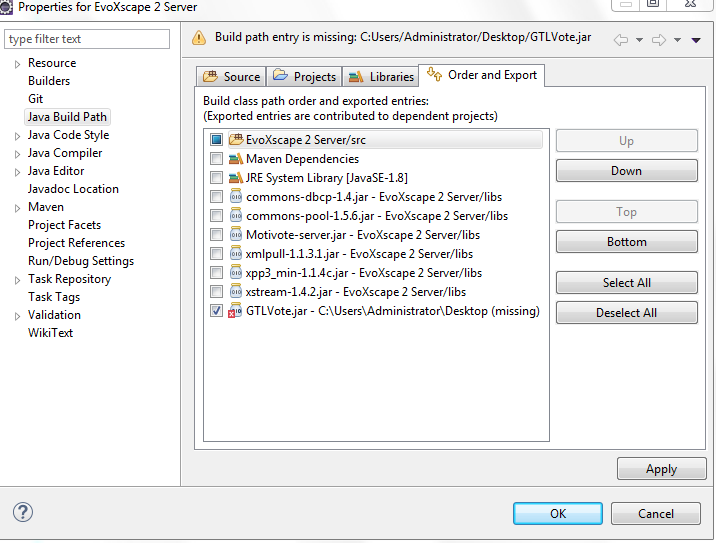
Task: Select the GTLVote.jar missing entry text
Action: [x=393, y=311]
